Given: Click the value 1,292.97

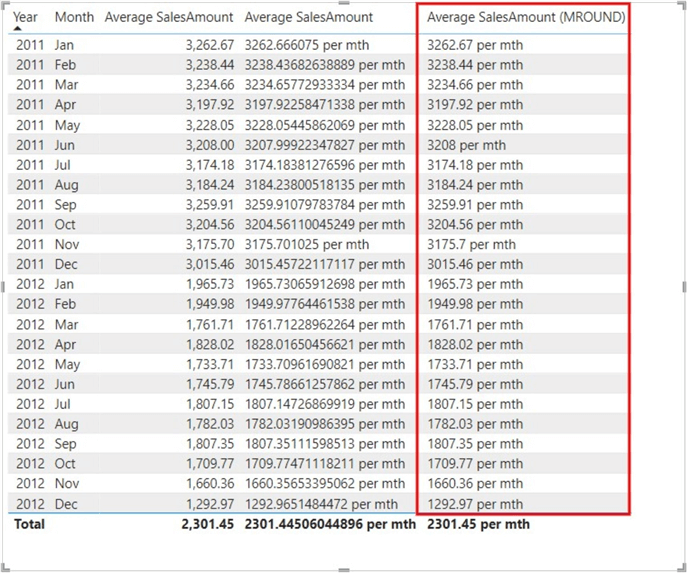Looking at the screenshot, I should 210,504.
